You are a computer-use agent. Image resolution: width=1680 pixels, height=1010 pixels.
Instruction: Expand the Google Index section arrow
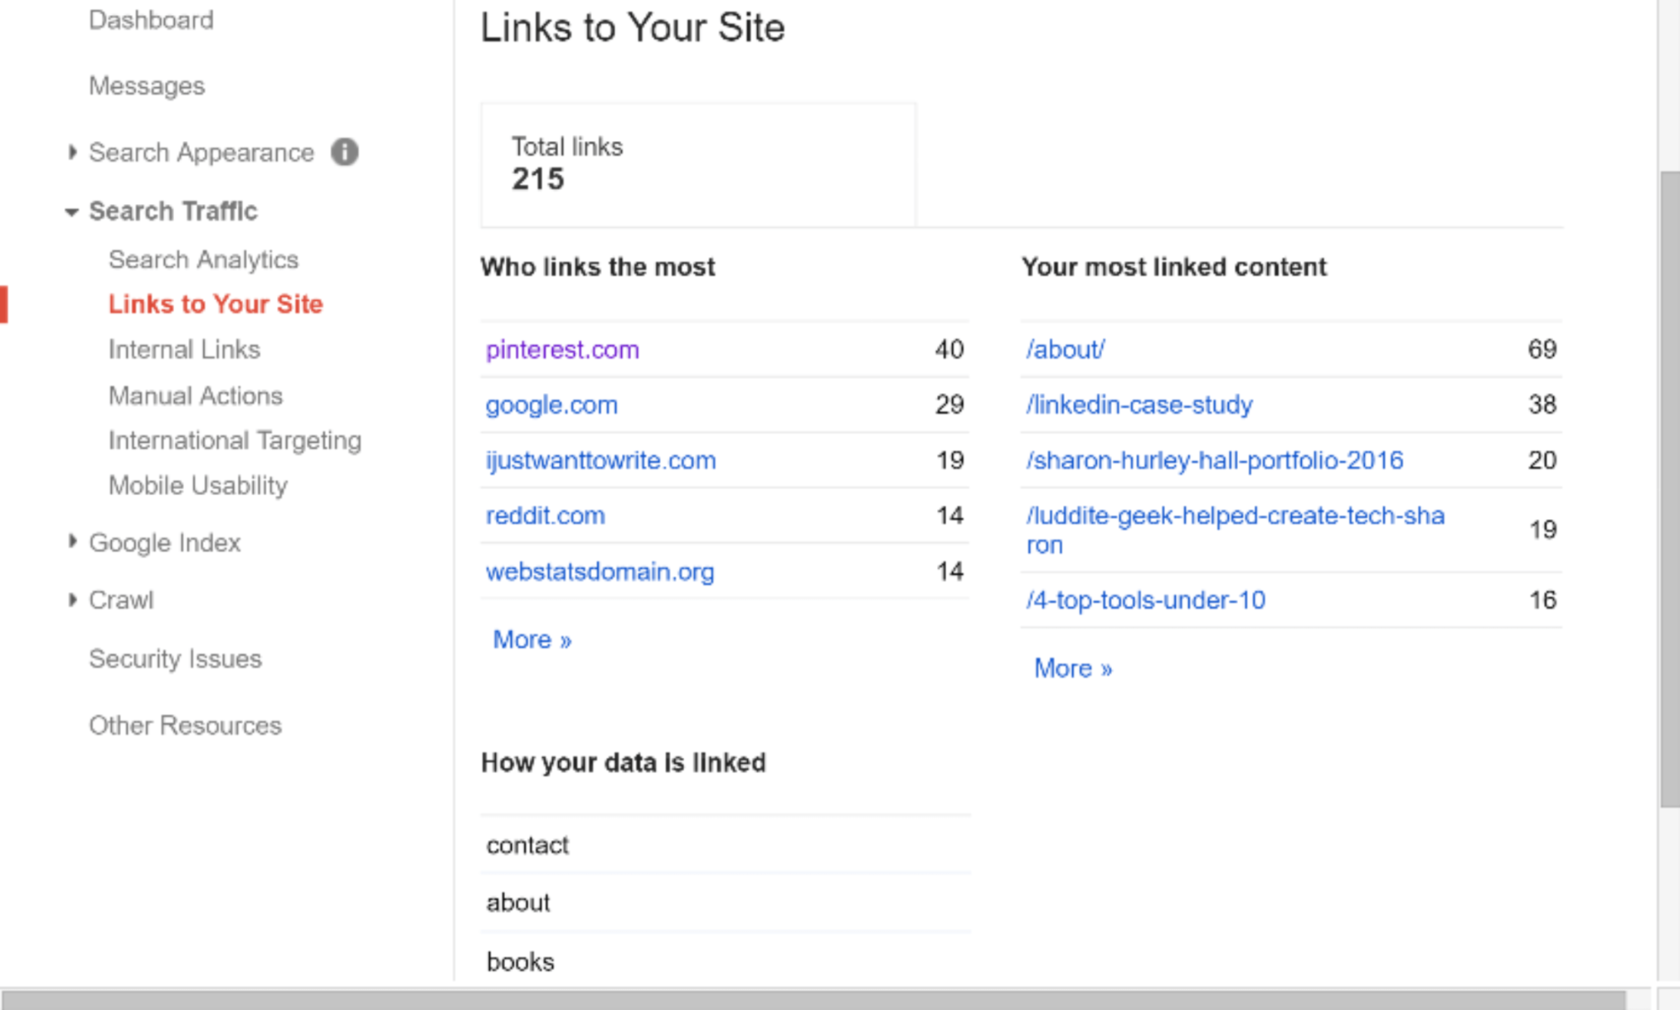(x=72, y=542)
